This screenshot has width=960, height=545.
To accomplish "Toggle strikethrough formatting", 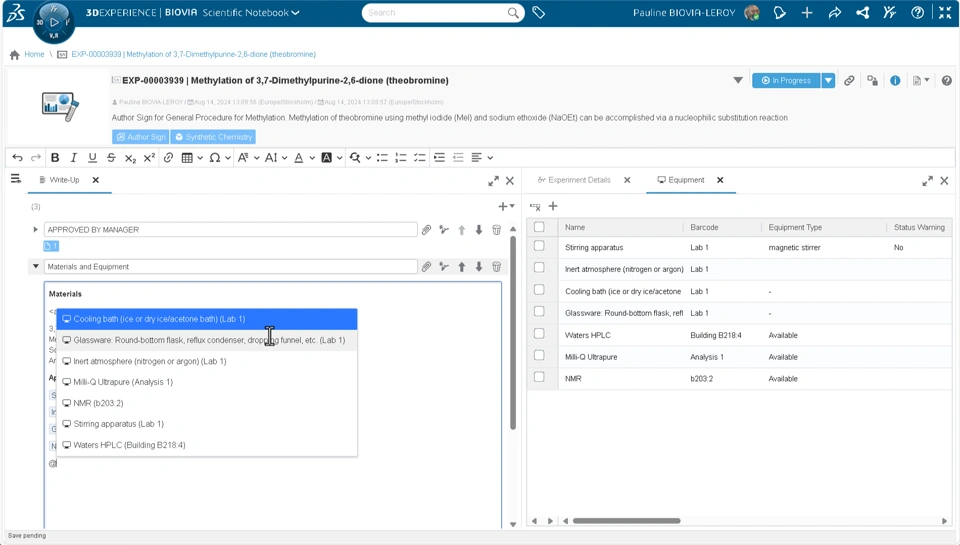I will (111, 158).
